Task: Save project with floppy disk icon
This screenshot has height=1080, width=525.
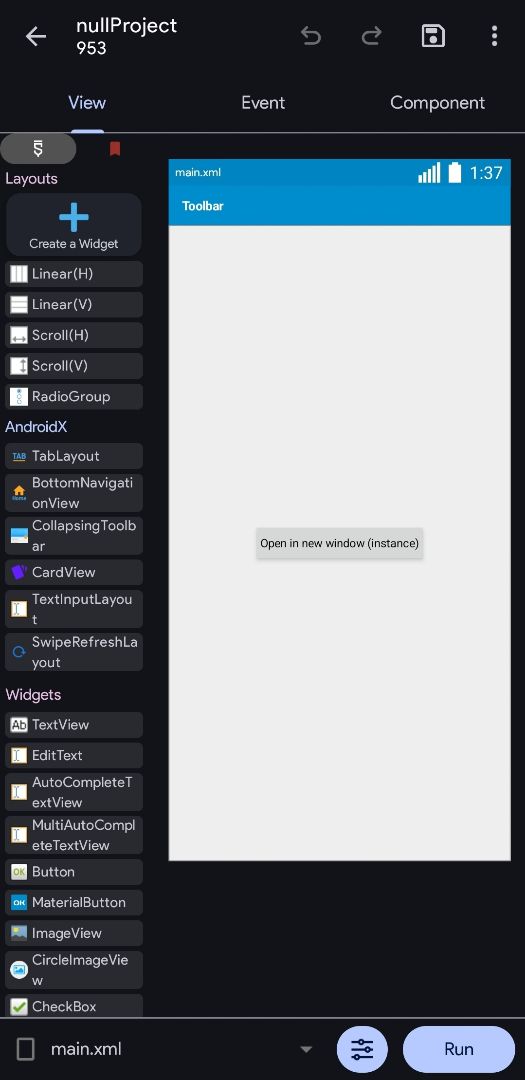Action: coord(433,36)
